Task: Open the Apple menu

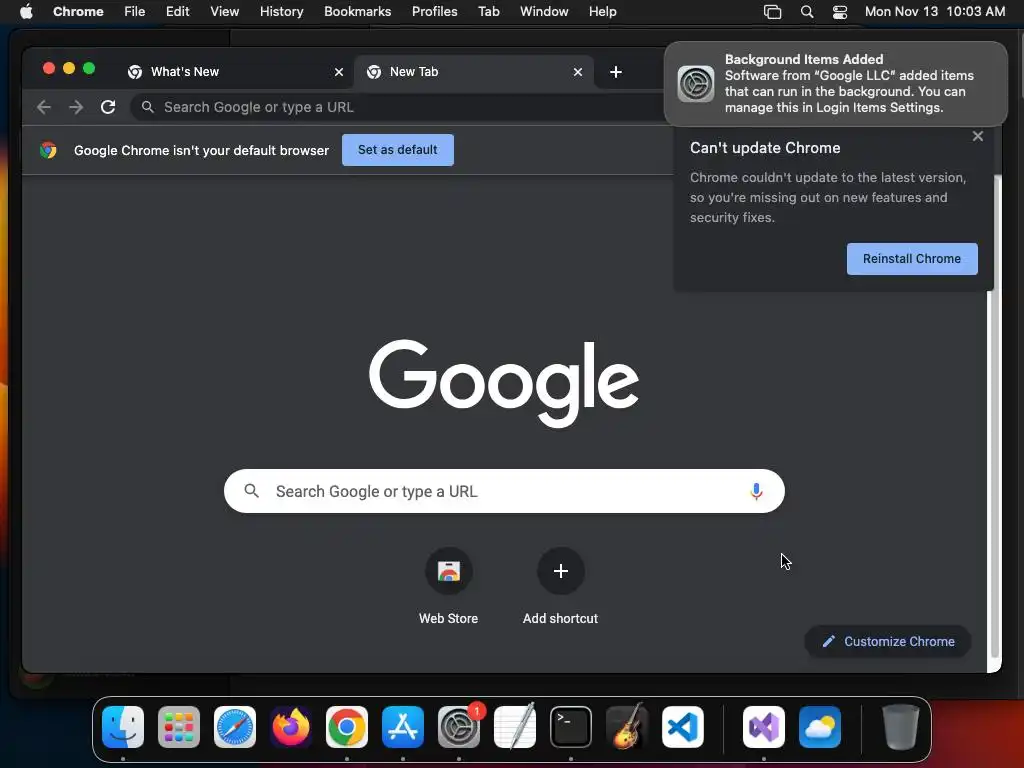Action: pos(26,12)
